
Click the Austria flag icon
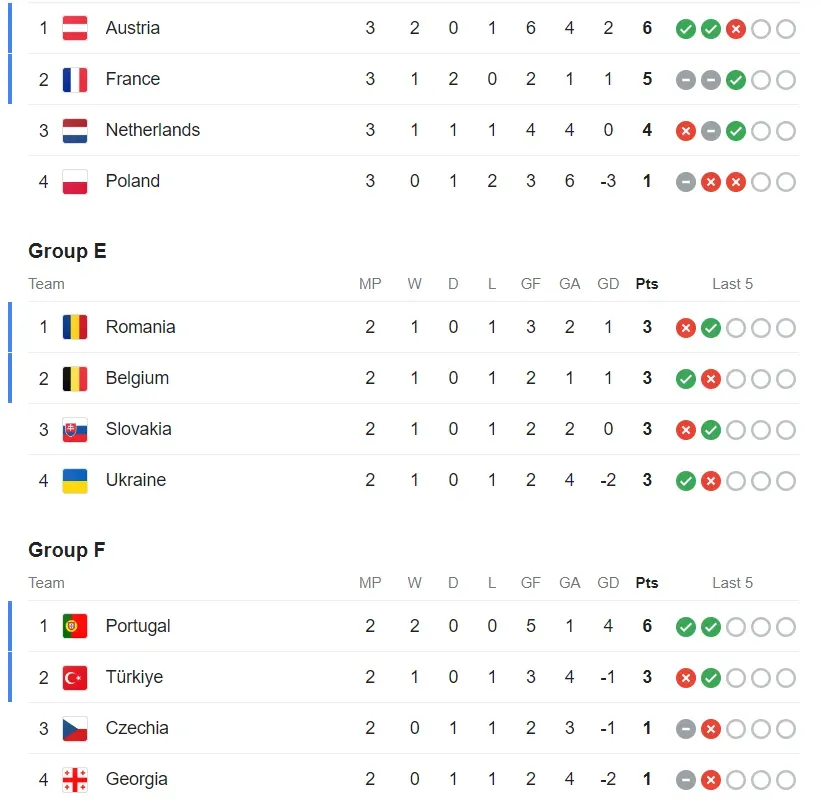click(x=75, y=28)
